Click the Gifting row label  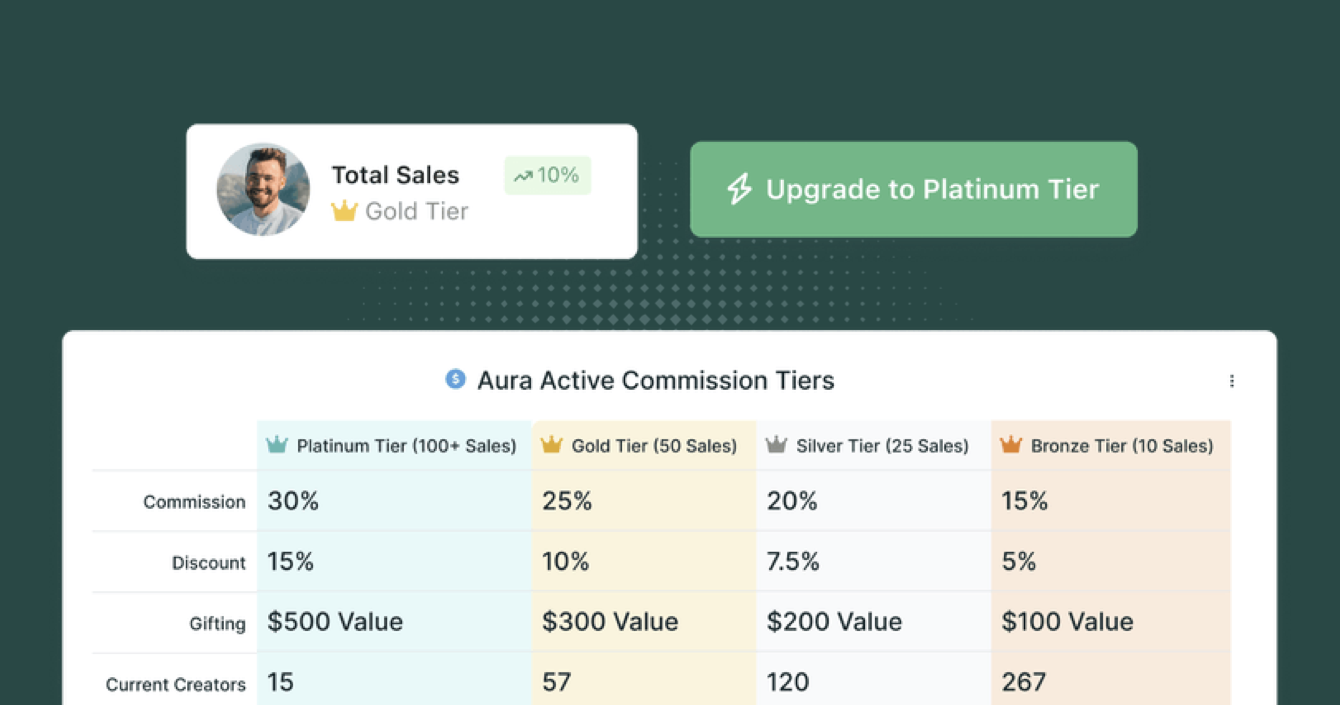217,622
